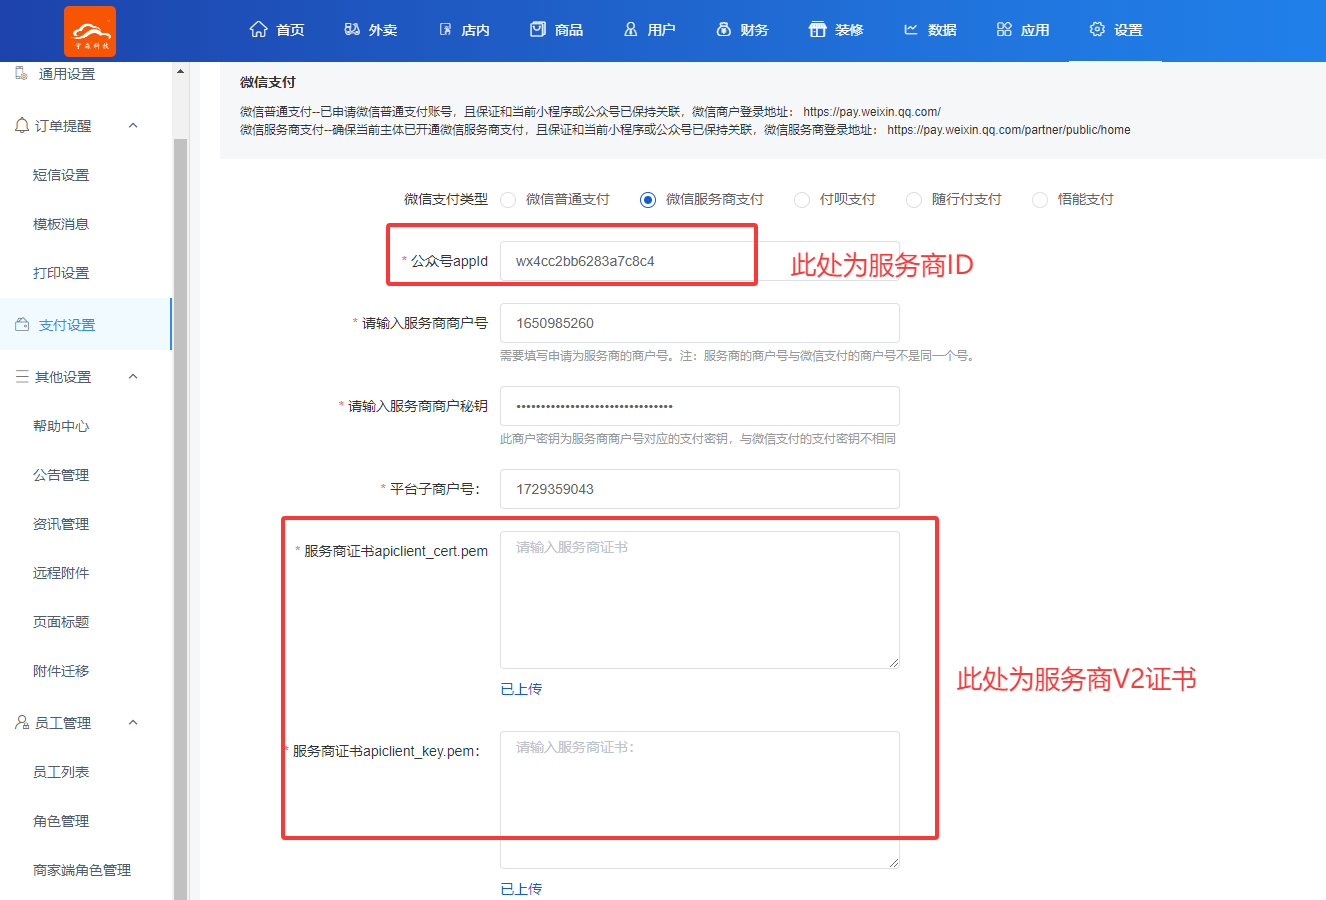The width and height of the screenshot is (1326, 900).
Task: Open 短信设置 in the sidebar
Action: pos(61,175)
